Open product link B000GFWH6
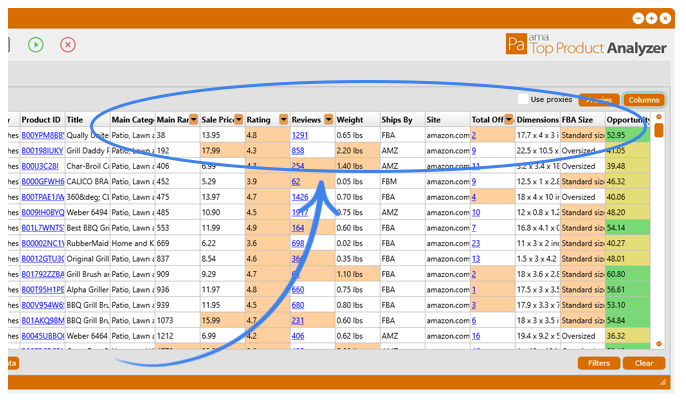 pyautogui.click(x=43, y=182)
